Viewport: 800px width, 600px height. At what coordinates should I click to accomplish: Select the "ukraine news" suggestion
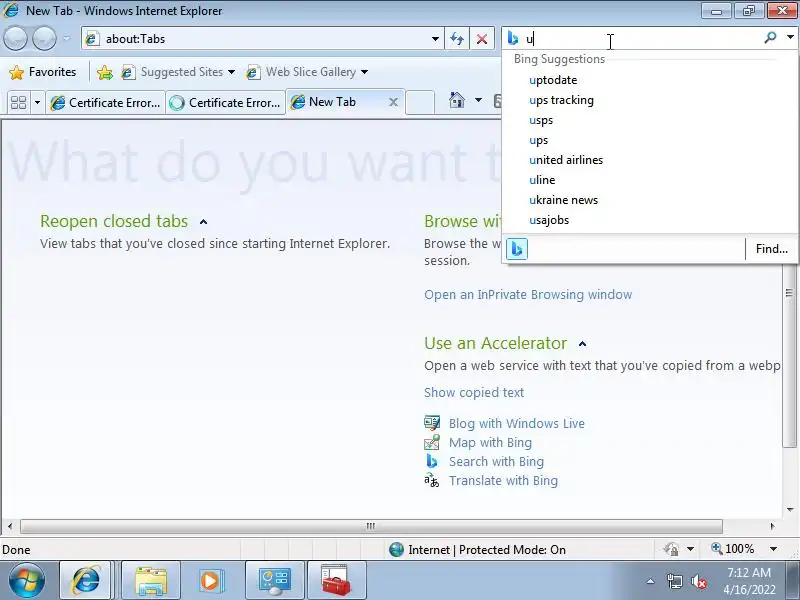tap(563, 200)
